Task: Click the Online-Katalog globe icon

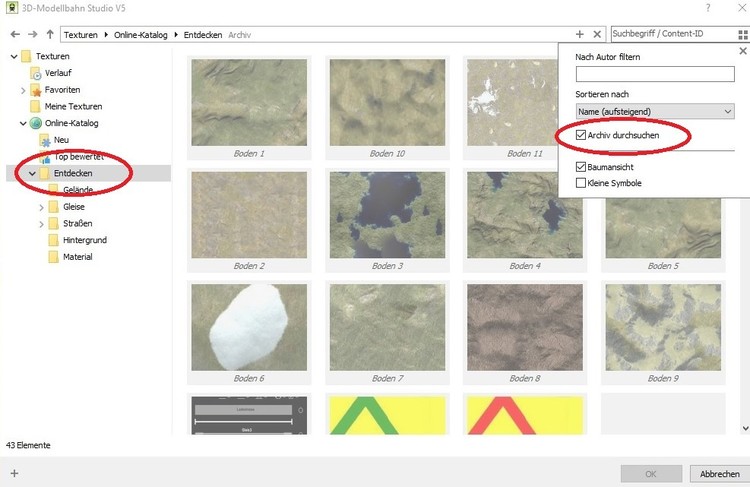Action: (x=36, y=123)
